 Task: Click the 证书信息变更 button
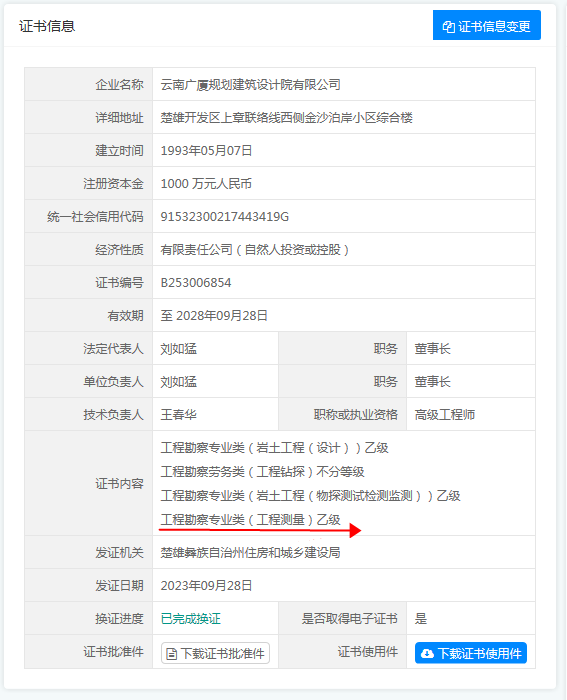click(x=487, y=25)
